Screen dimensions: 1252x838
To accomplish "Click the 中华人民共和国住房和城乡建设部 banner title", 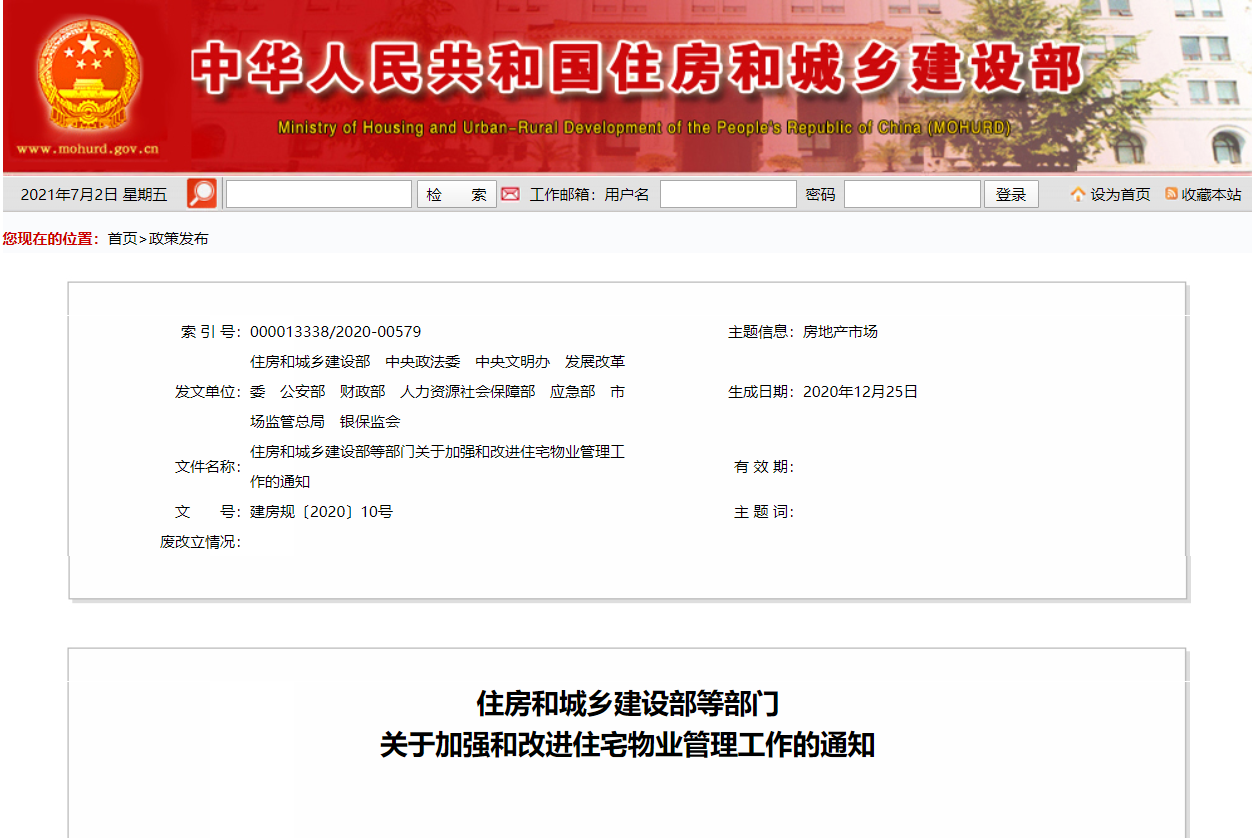I will (637, 69).
